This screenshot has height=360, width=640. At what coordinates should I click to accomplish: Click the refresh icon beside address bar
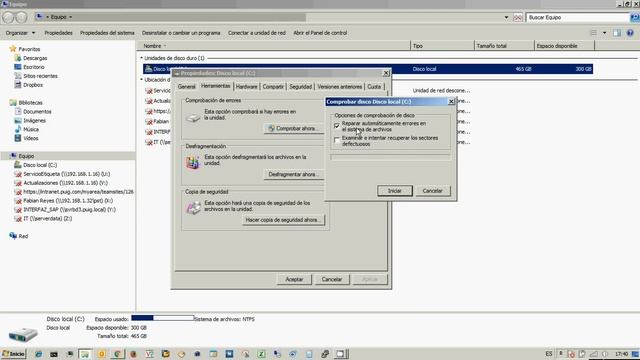click(518, 17)
